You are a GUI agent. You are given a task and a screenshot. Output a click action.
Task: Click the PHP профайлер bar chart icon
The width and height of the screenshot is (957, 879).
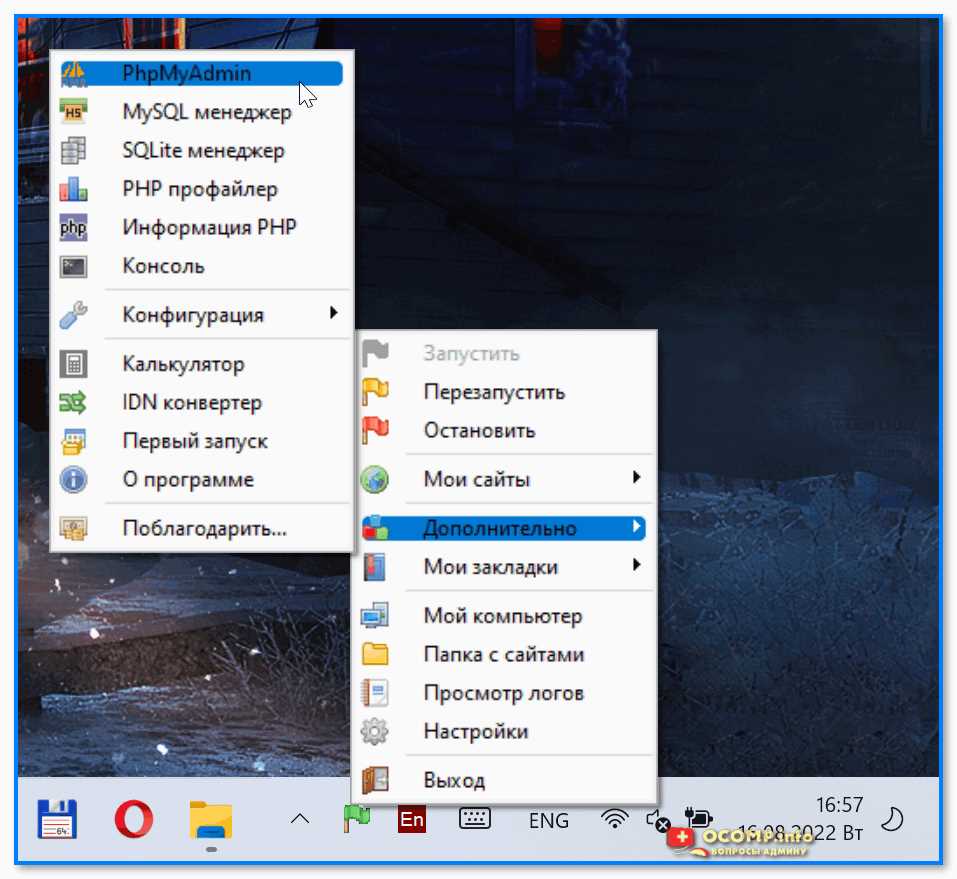[73, 189]
